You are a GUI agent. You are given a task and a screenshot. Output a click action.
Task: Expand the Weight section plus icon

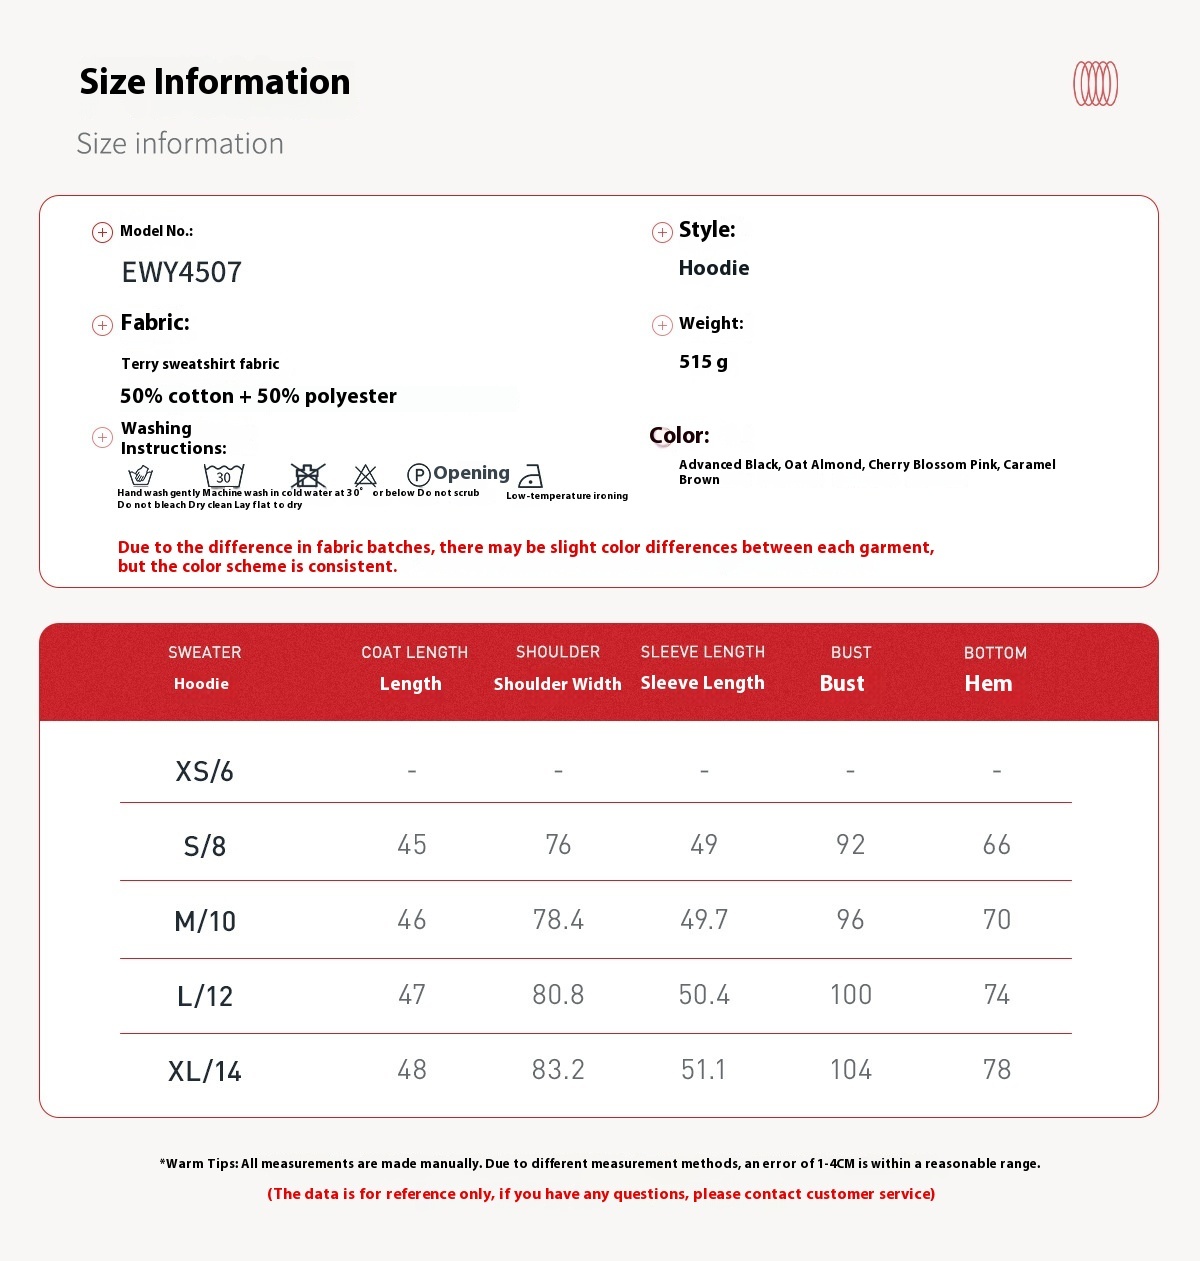[x=662, y=325]
